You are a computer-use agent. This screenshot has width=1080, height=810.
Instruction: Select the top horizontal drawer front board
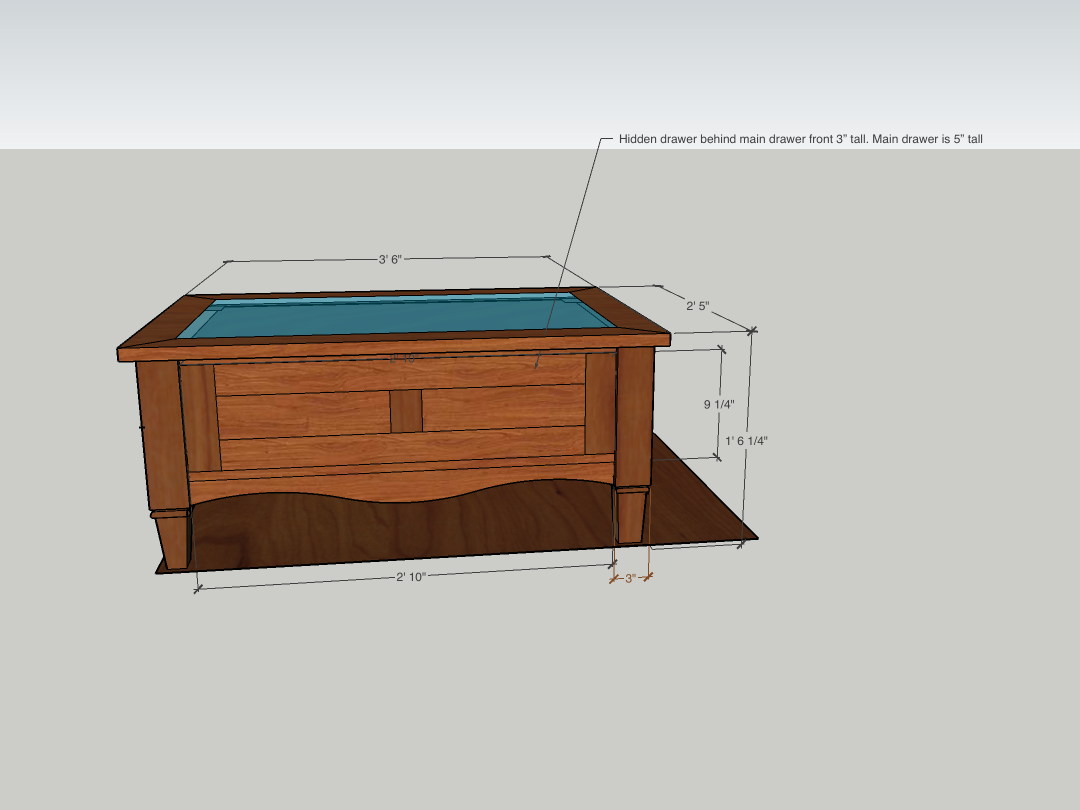coord(400,375)
